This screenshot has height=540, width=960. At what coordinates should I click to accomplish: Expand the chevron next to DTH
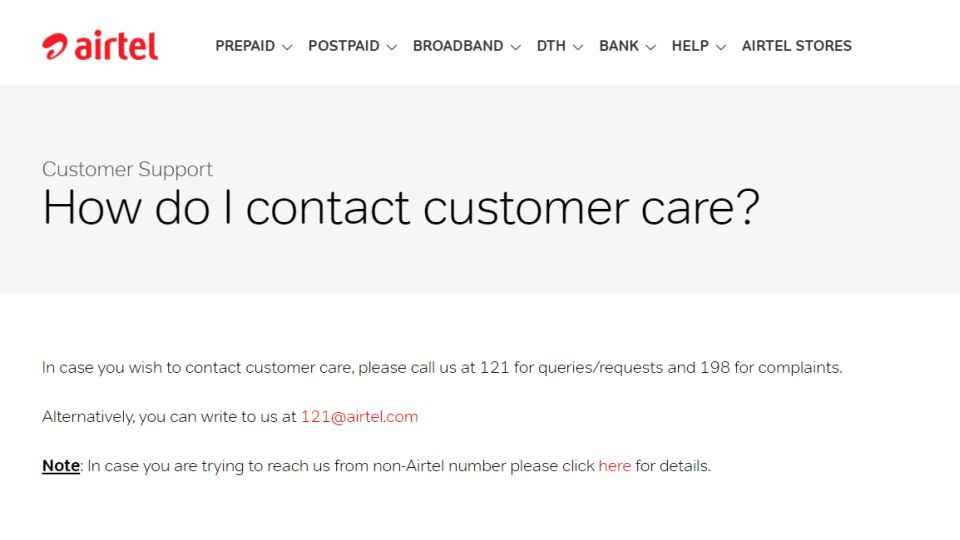tap(578, 47)
